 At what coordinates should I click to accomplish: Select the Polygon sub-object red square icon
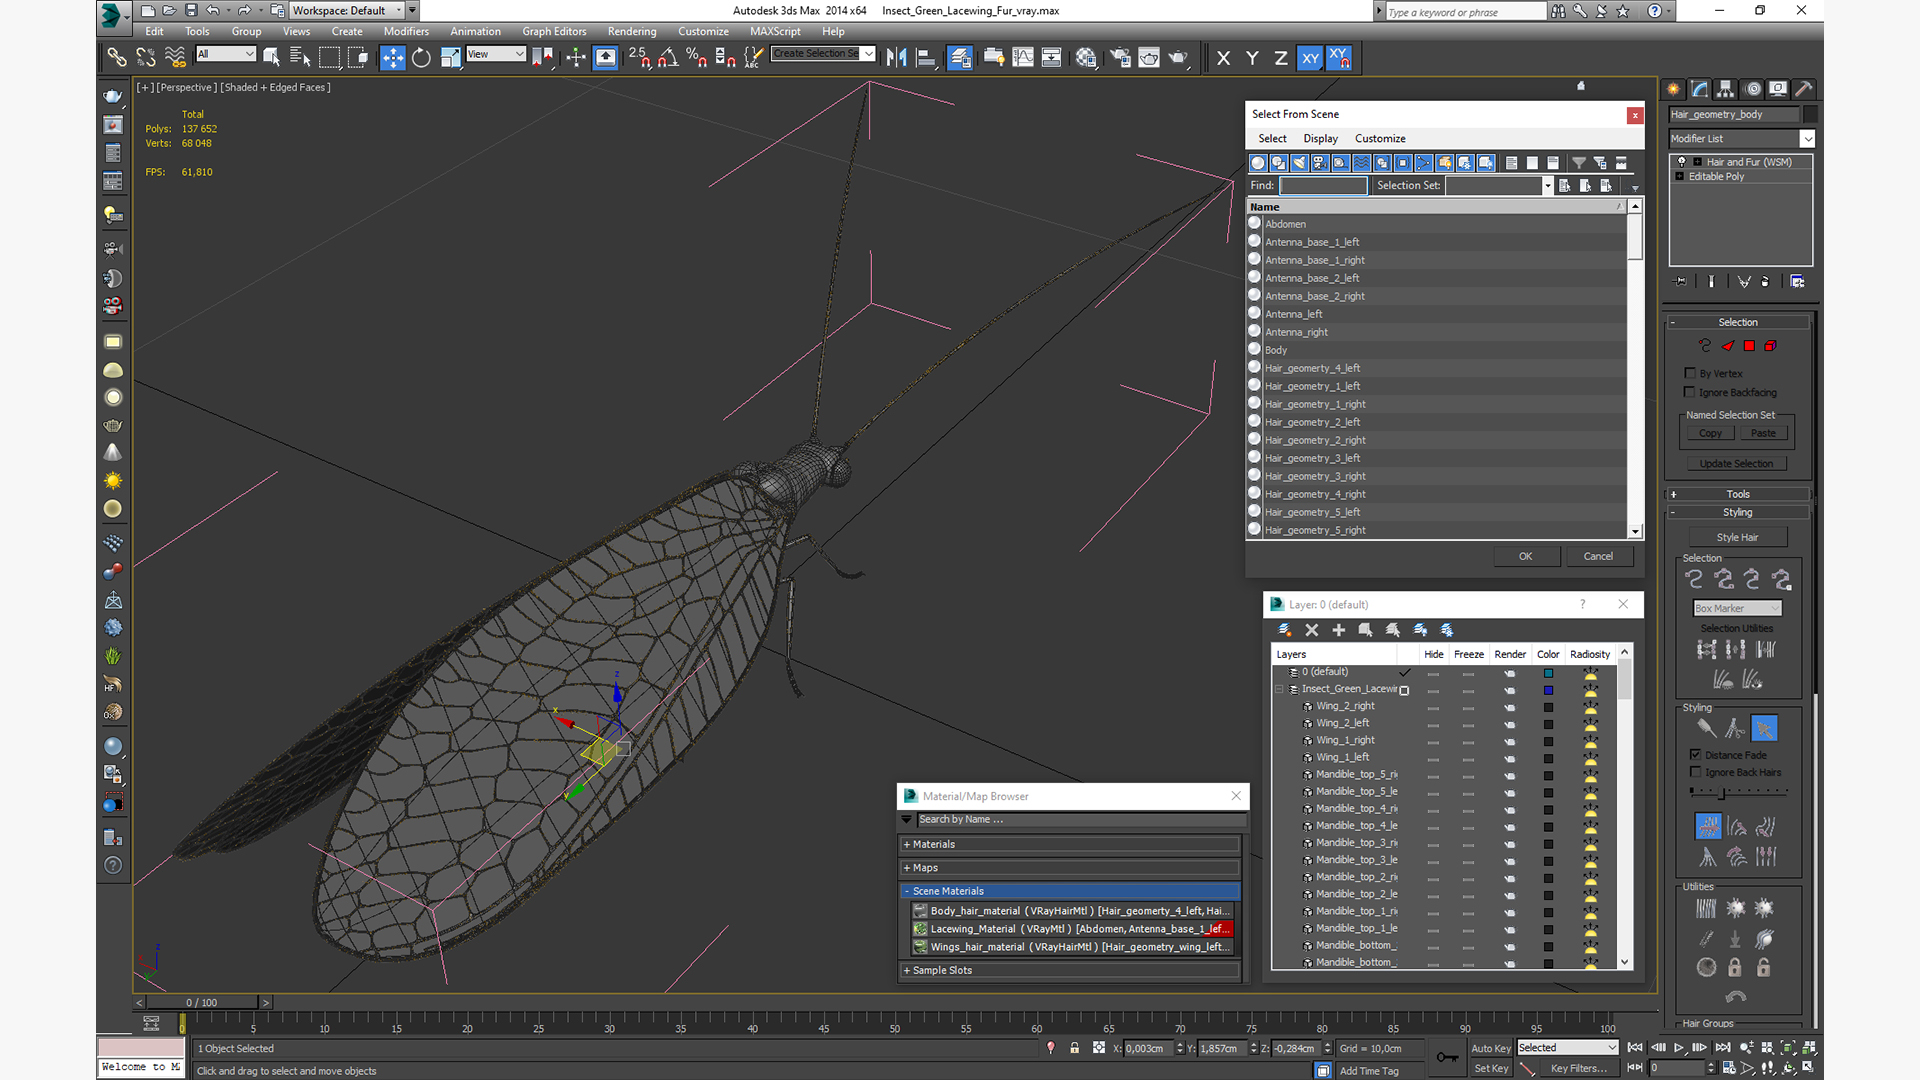coord(1749,346)
